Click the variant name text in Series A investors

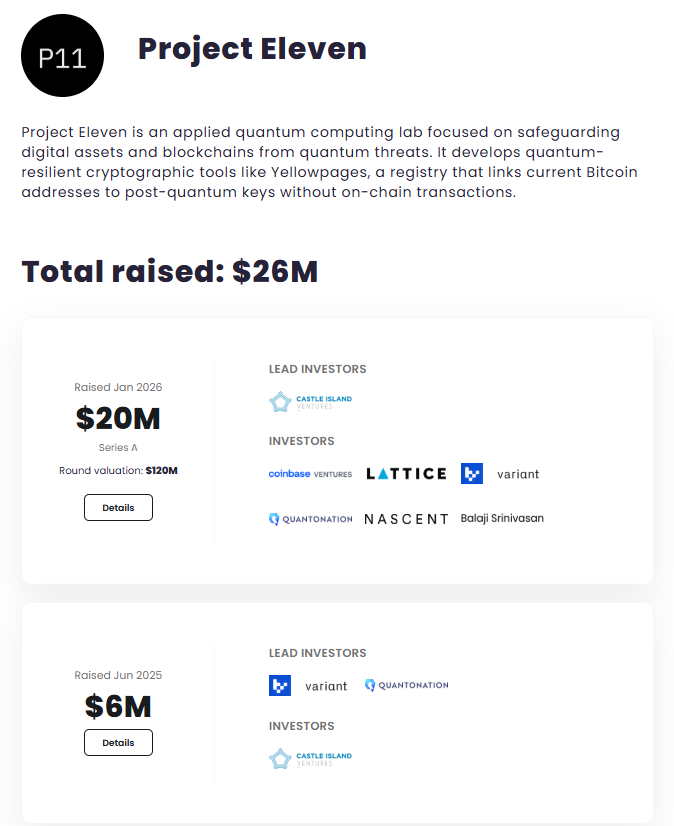coord(518,474)
